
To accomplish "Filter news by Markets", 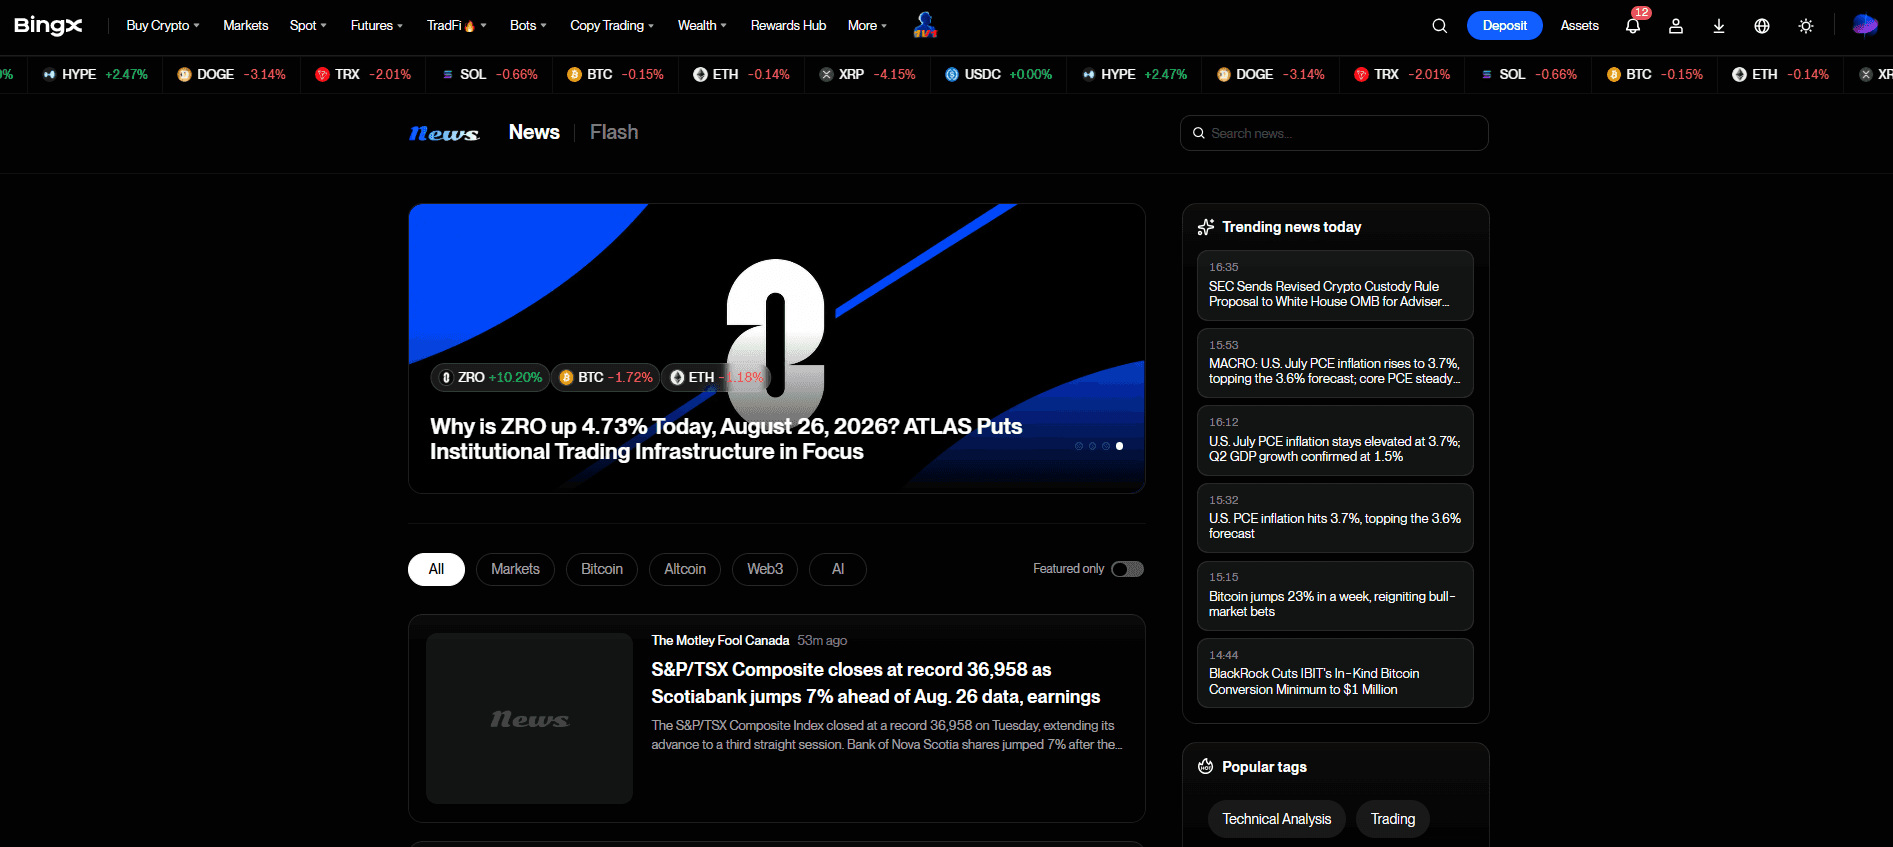I will pos(515,569).
